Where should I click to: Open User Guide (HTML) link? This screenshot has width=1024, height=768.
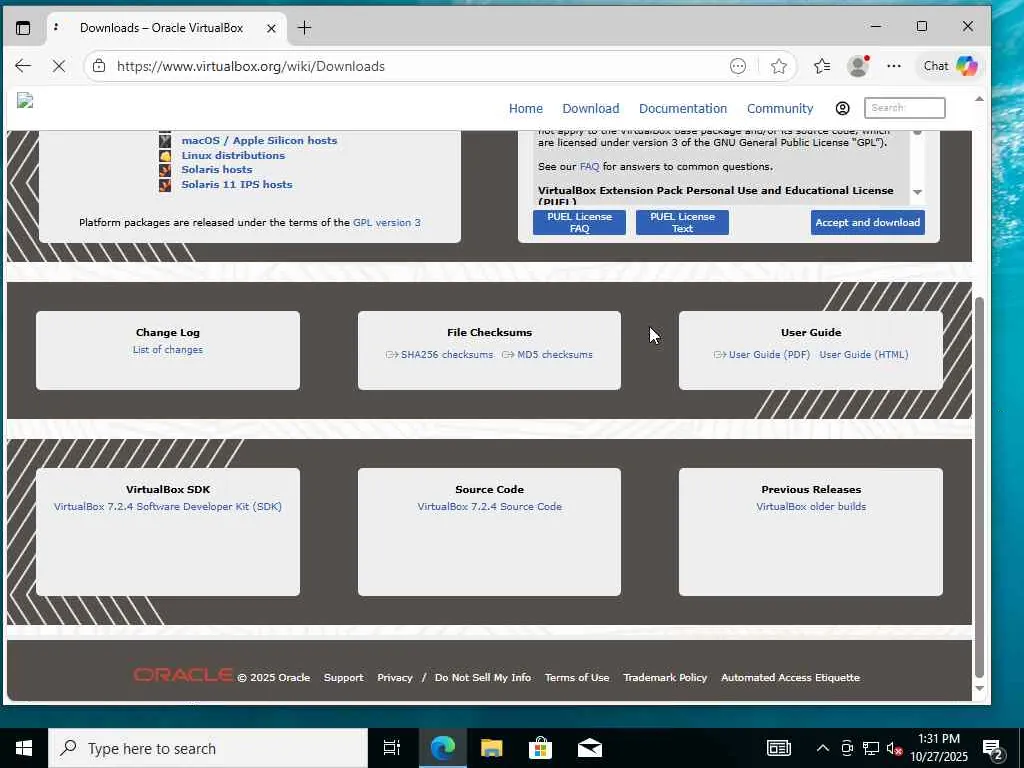coord(863,355)
